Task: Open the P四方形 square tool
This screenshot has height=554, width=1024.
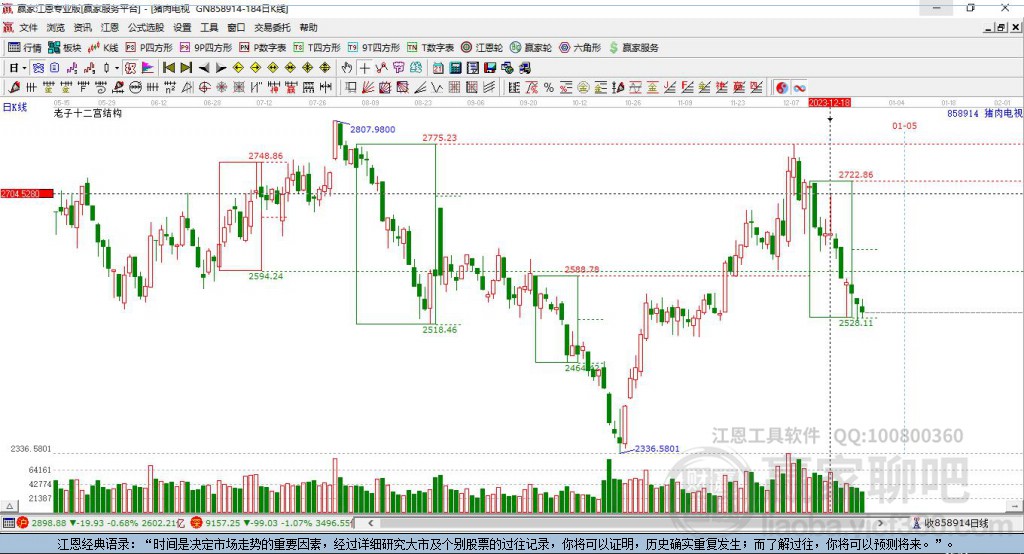Action: [x=148, y=48]
